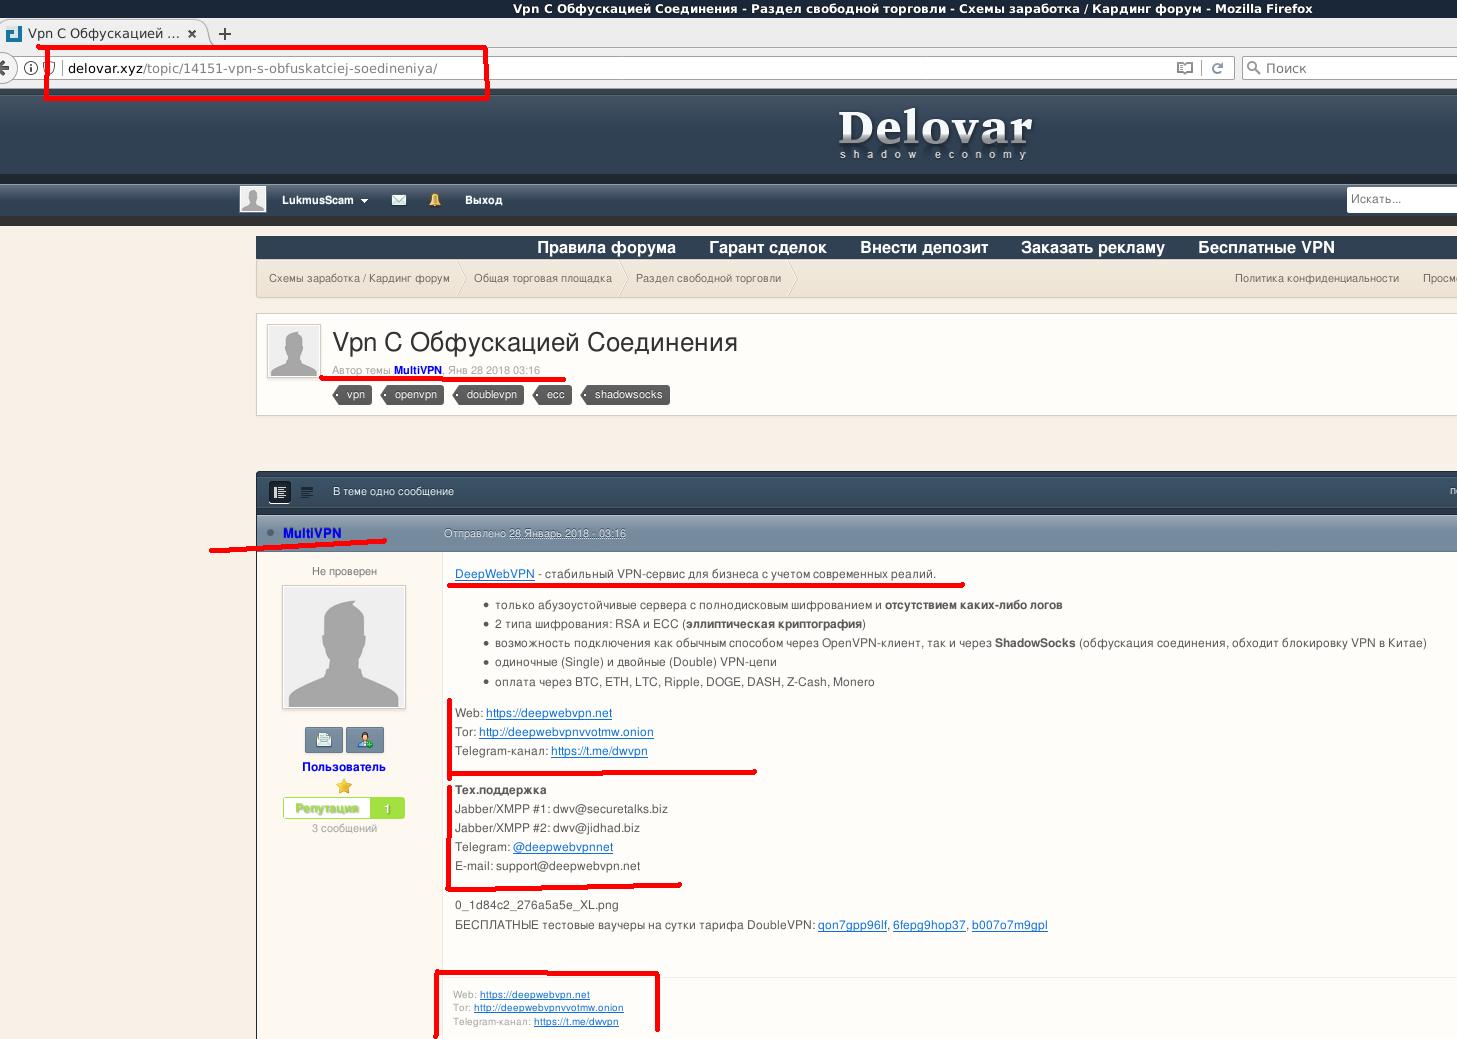Screen dimensions: 1457x1039
Task: Open DeepWebVPN link in post text
Action: click(495, 574)
